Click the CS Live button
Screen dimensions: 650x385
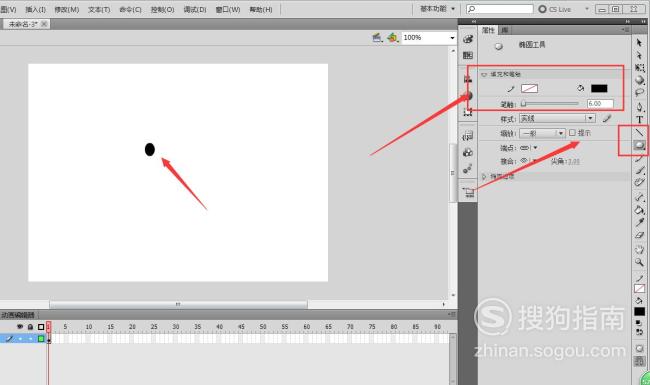tap(555, 9)
